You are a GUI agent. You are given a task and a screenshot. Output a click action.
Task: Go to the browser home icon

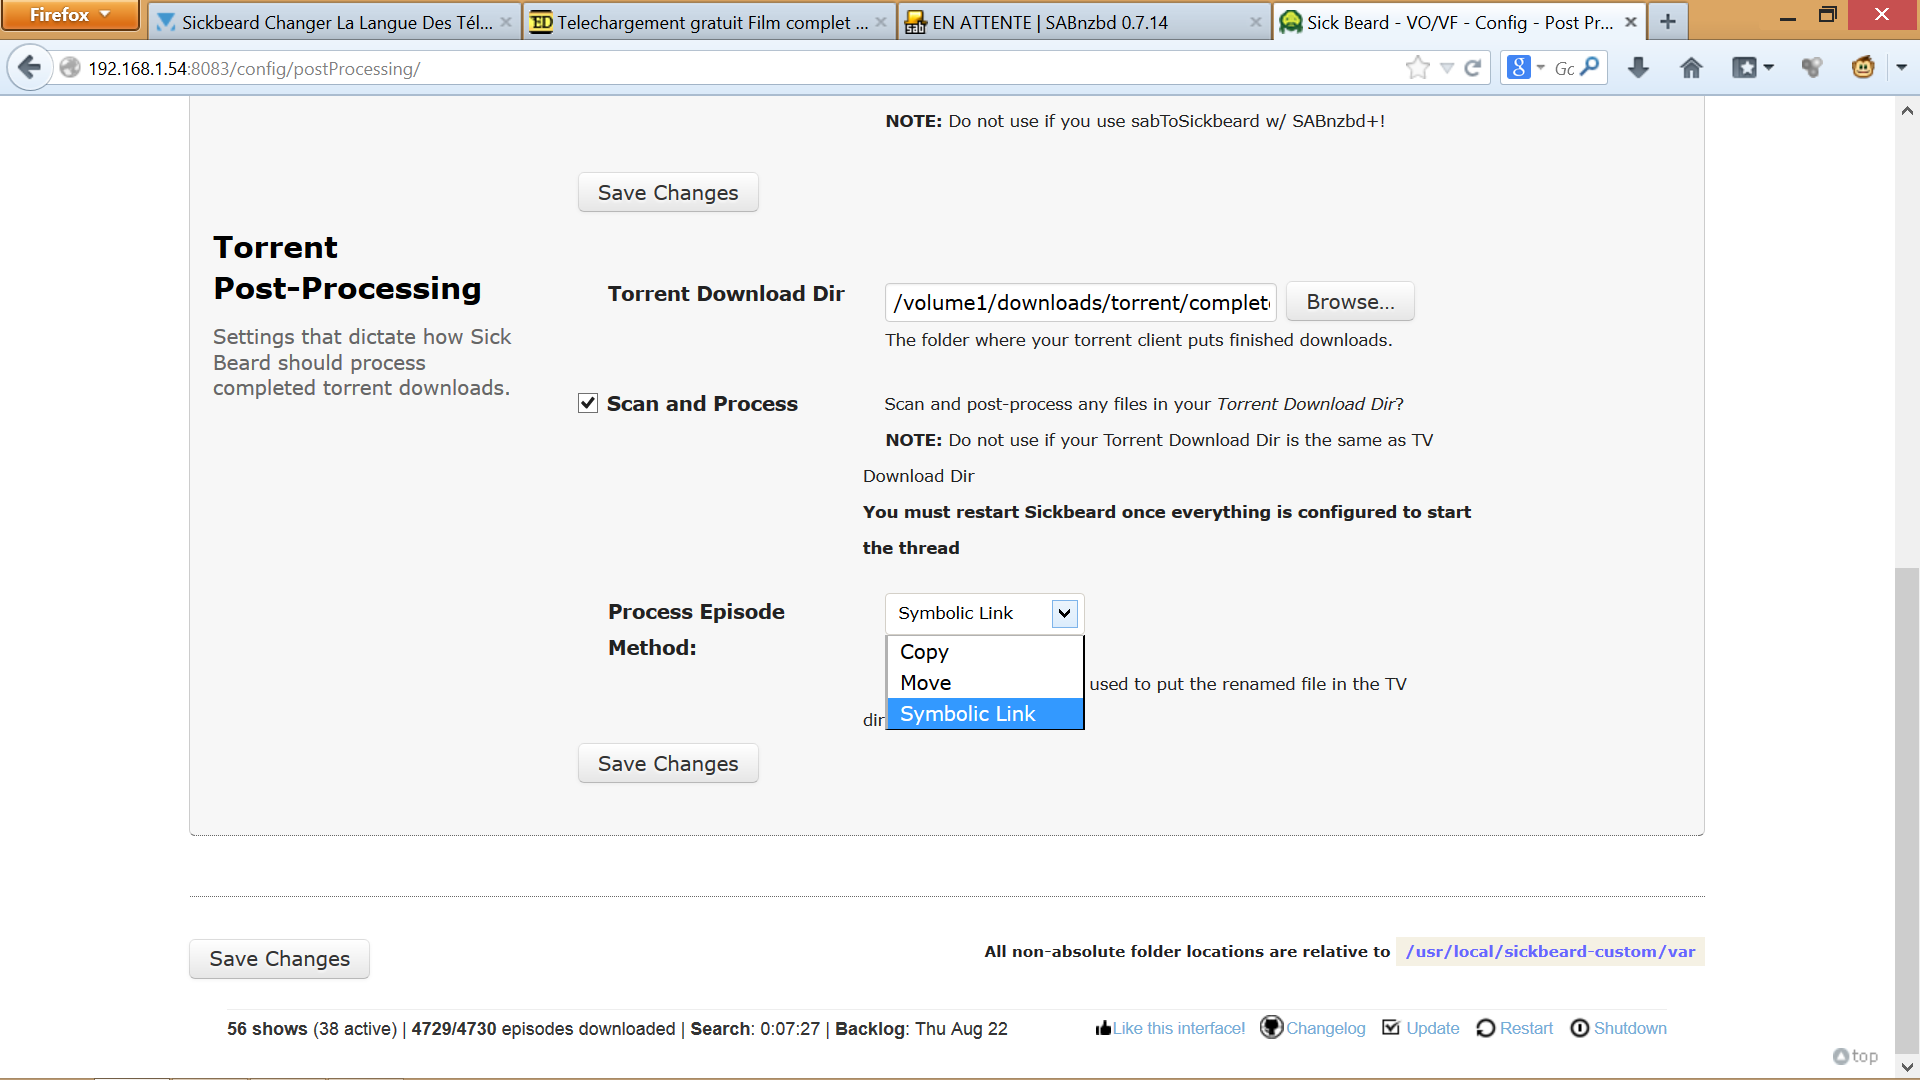(1691, 68)
